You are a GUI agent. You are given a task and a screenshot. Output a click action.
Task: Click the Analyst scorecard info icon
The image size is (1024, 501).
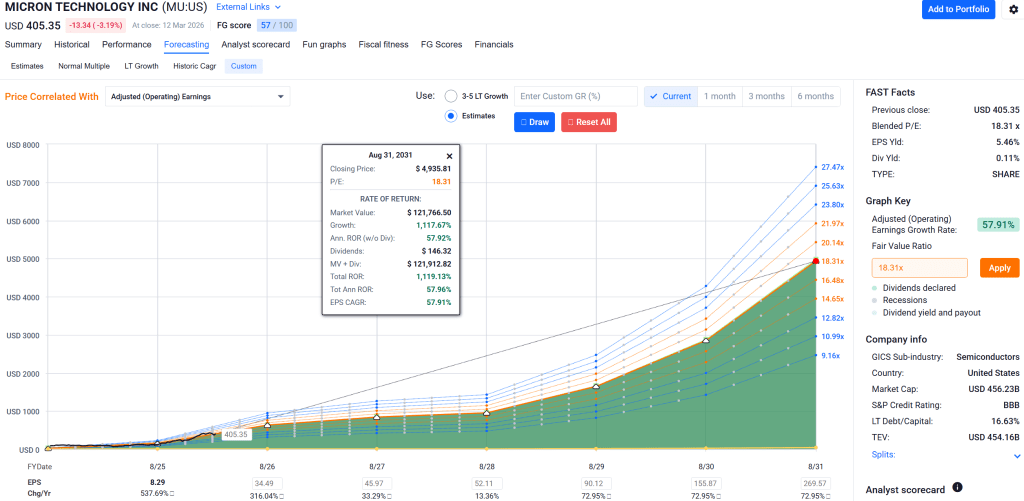pos(957,488)
